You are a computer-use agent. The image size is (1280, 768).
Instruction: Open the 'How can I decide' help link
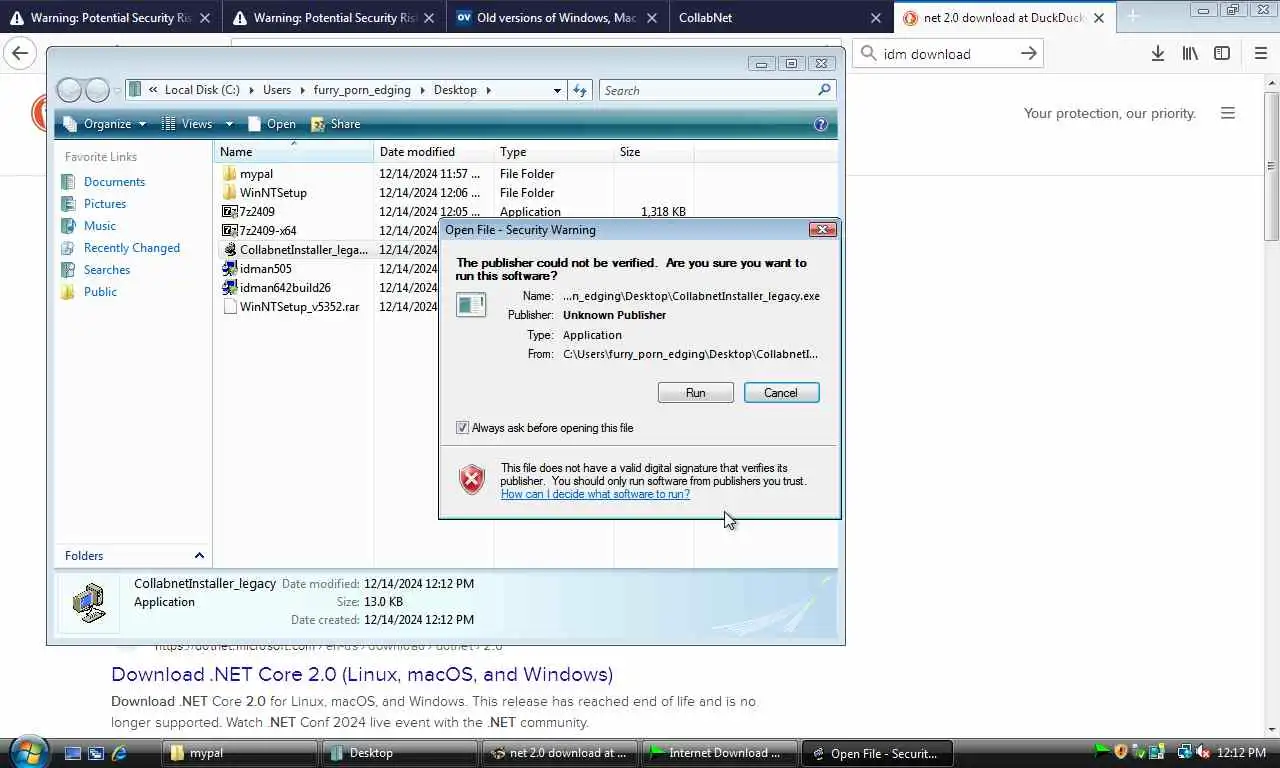[595, 494]
